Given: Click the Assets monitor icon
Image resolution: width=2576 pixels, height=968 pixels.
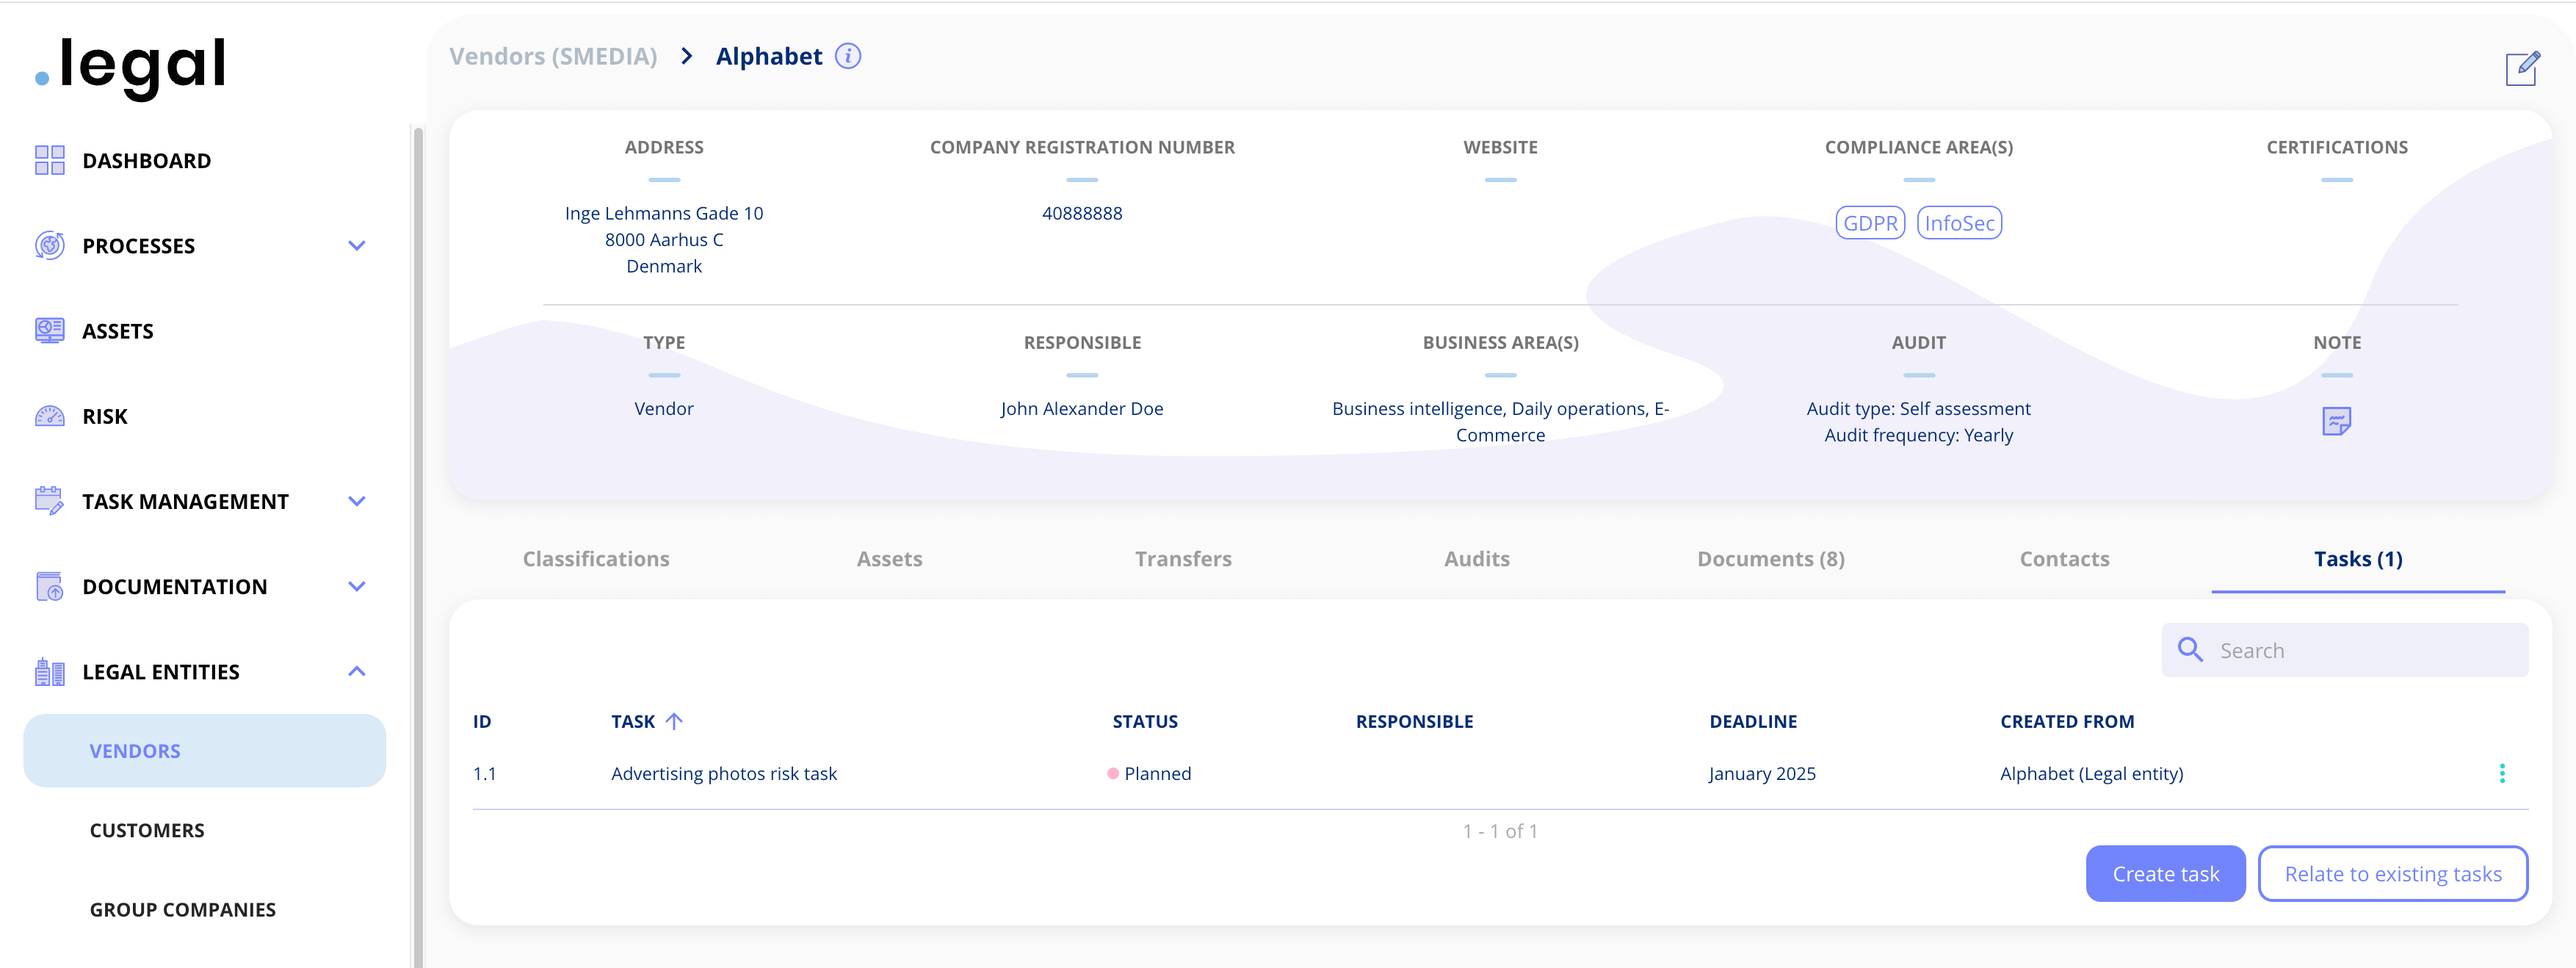Looking at the screenshot, I should coord(49,330).
